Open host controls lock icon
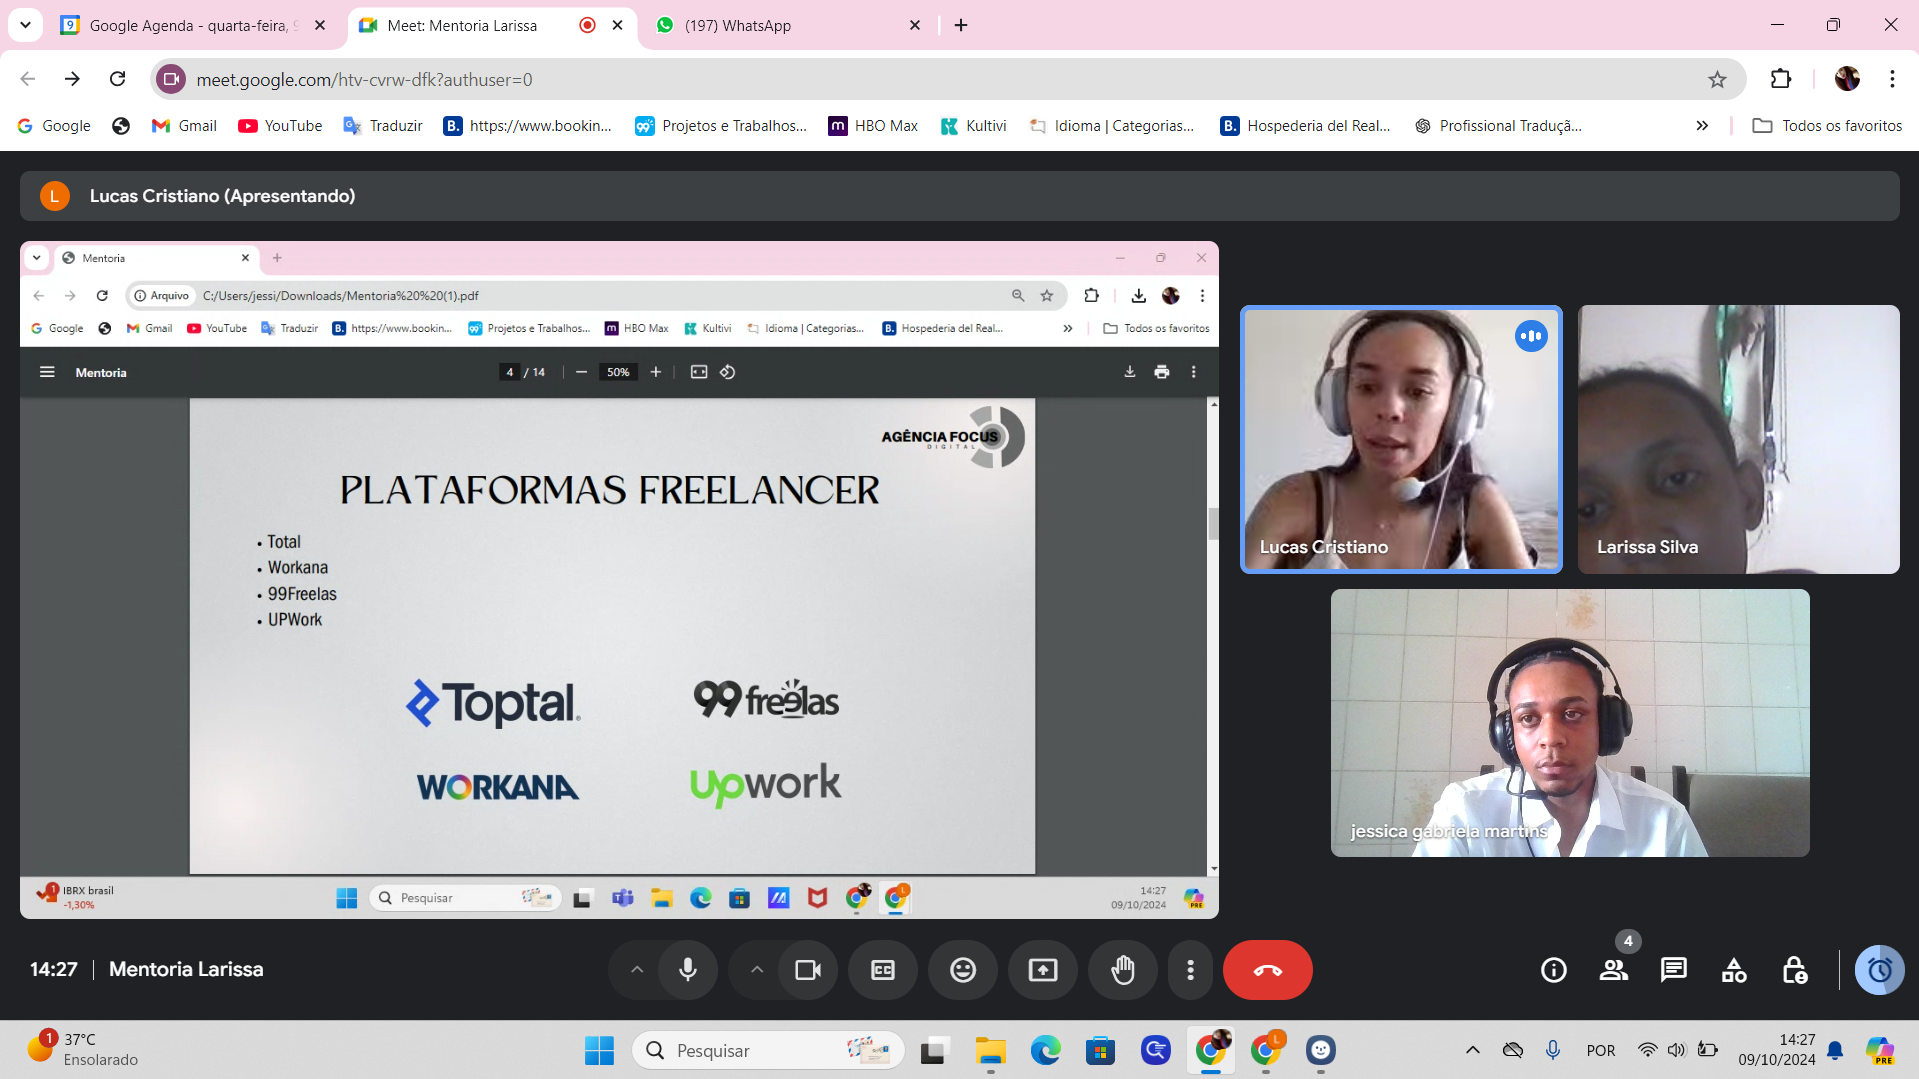The width and height of the screenshot is (1919, 1079). pos(1795,970)
